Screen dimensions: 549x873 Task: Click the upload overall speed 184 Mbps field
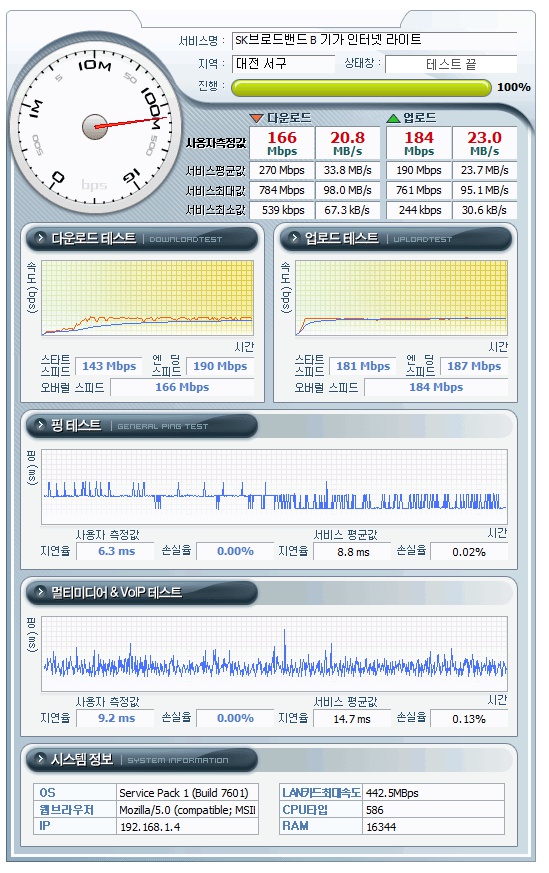click(x=436, y=388)
